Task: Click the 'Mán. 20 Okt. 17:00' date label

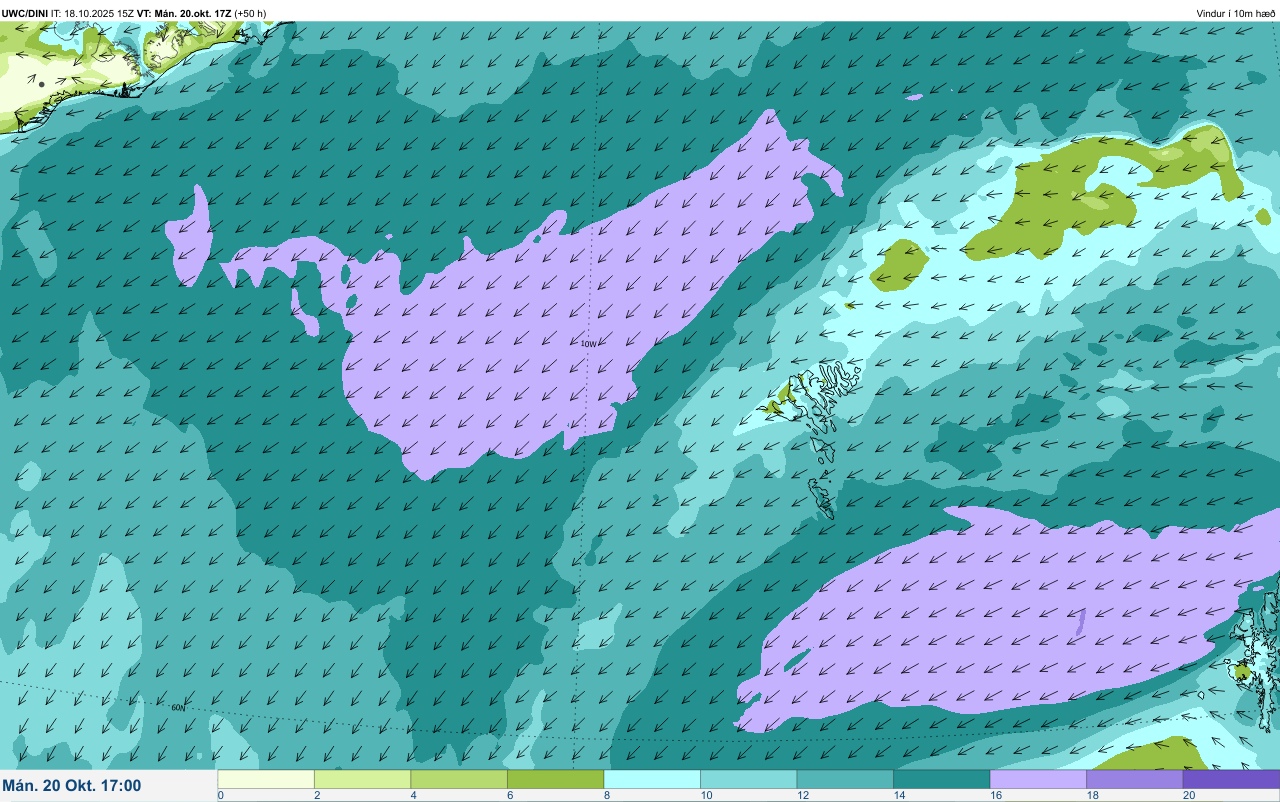Action: [x=72, y=786]
